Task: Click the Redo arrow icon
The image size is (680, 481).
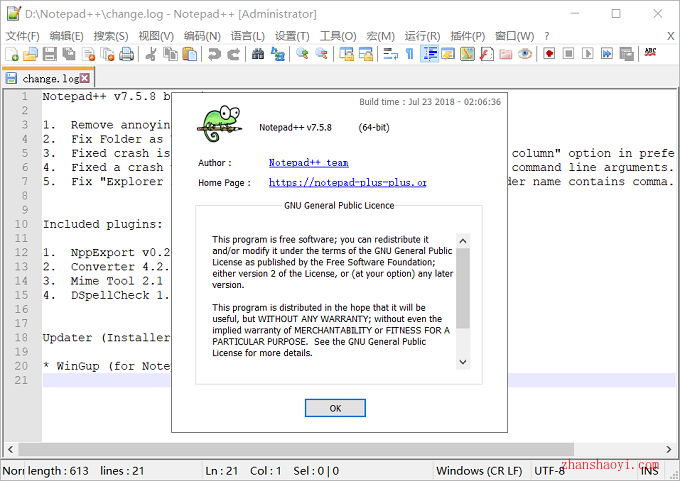Action: coord(233,54)
